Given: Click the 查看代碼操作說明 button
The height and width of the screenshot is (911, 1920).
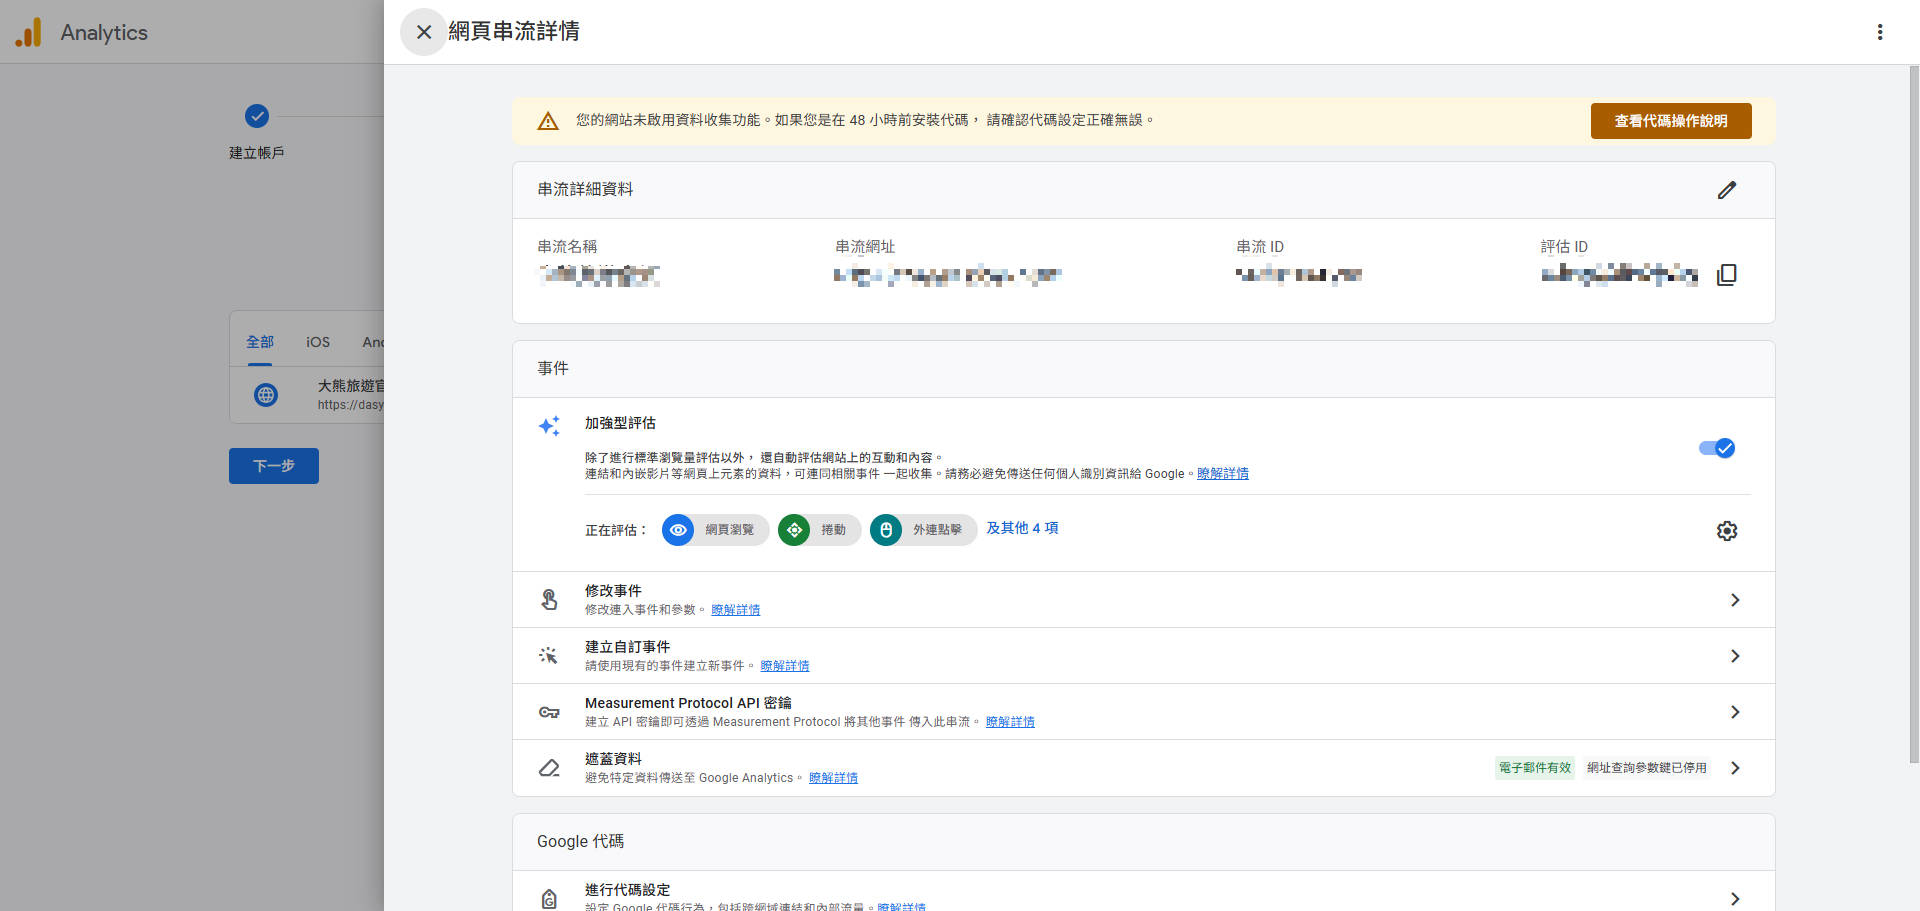Looking at the screenshot, I should [x=1670, y=120].
